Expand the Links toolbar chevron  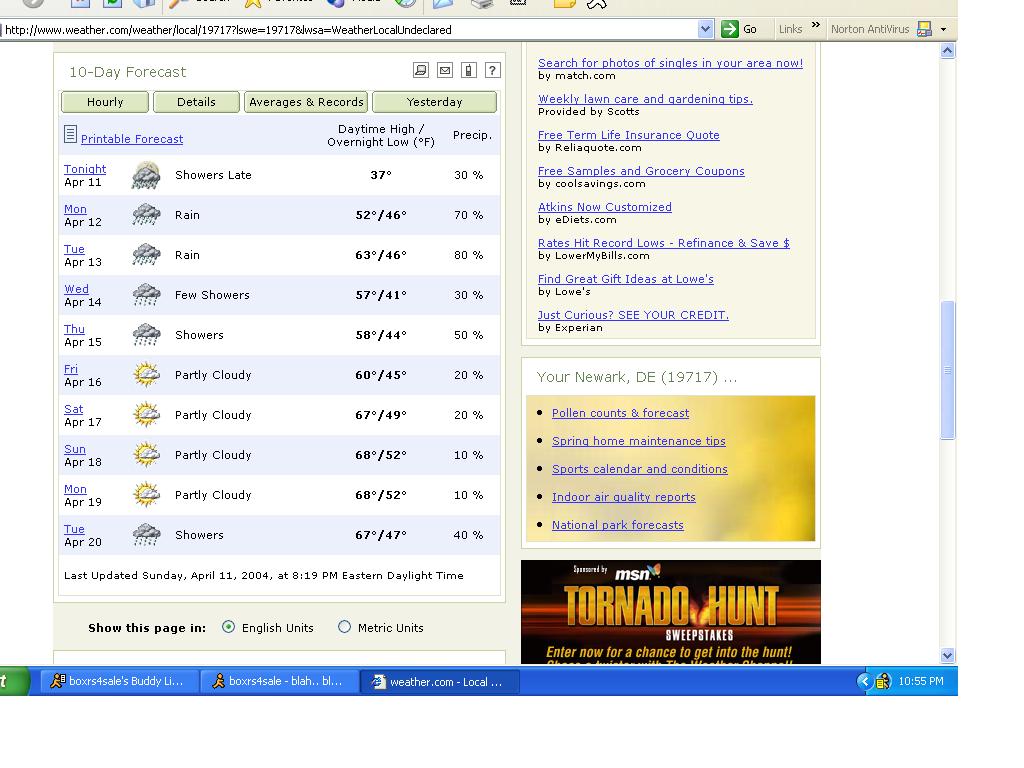(816, 27)
